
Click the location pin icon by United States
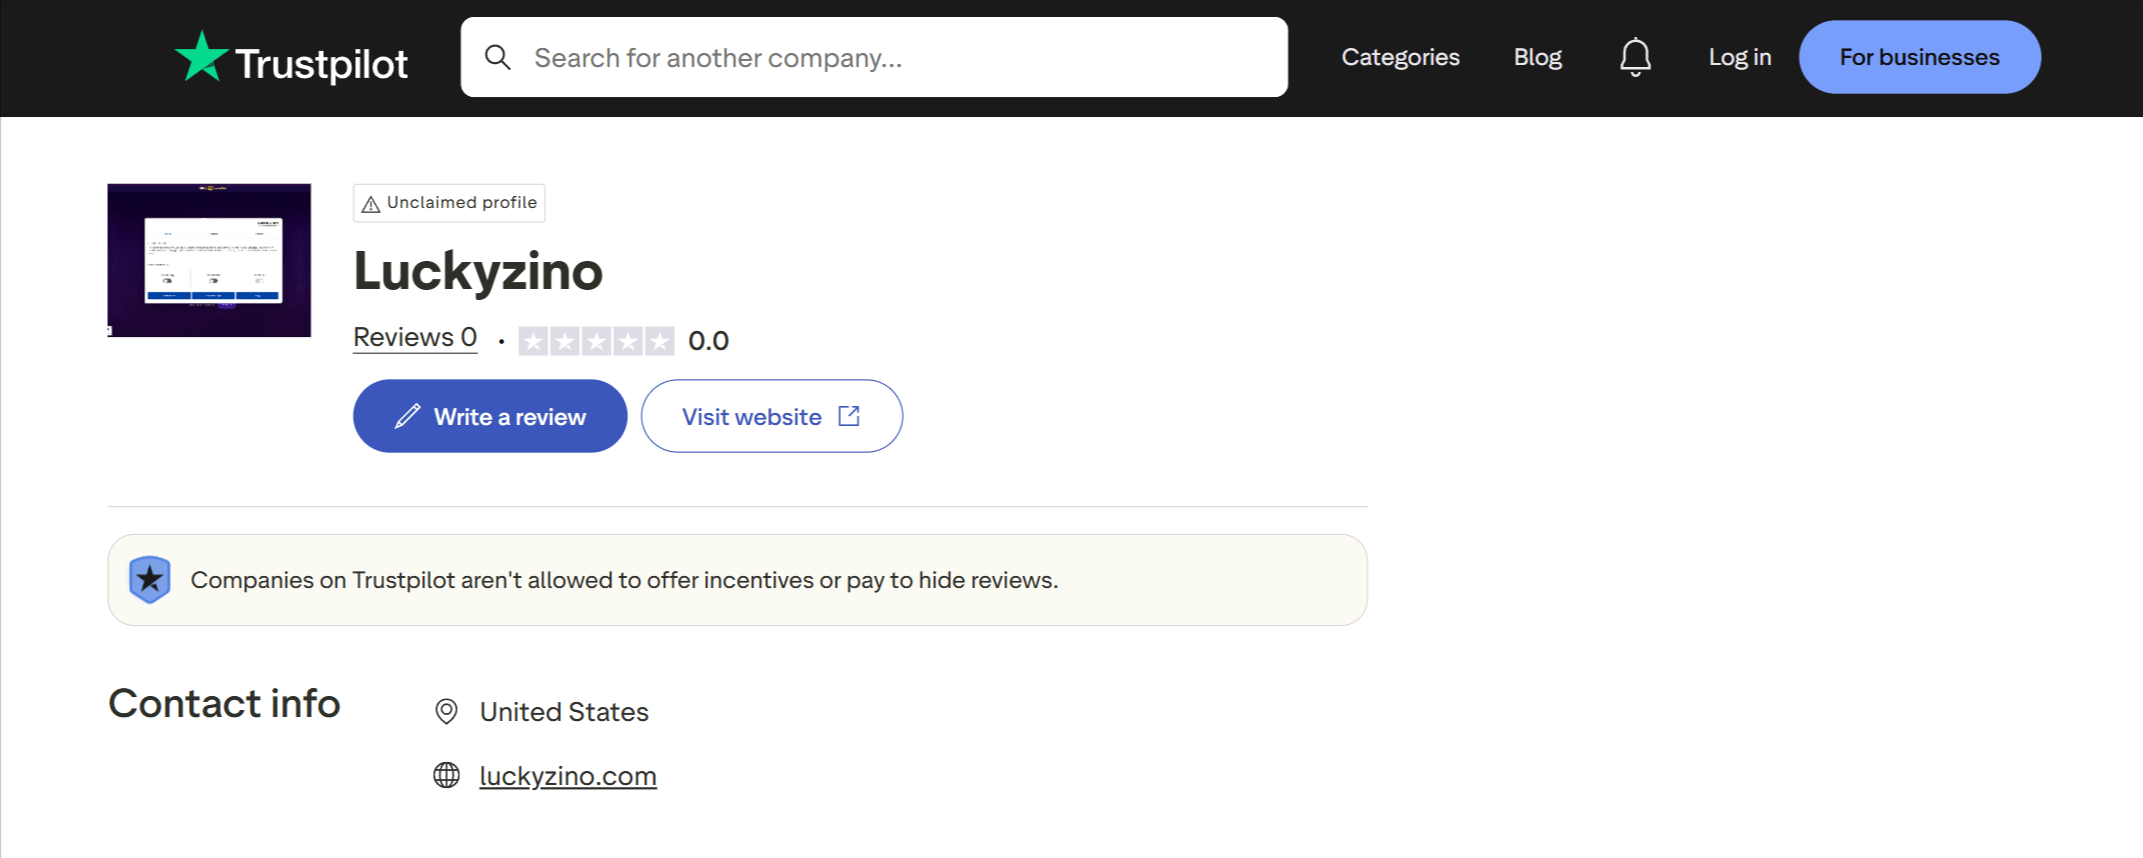click(x=446, y=711)
